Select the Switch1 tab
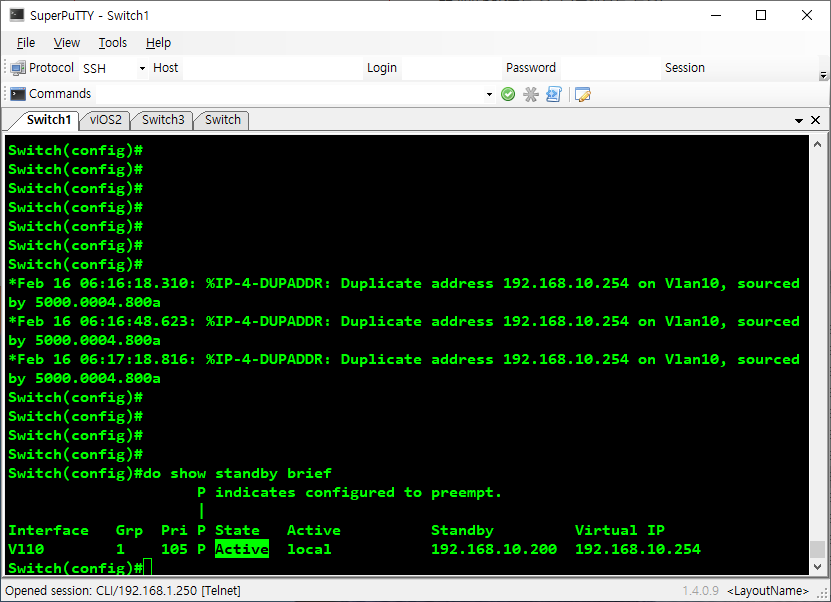This screenshot has width=831, height=602. (x=48, y=120)
